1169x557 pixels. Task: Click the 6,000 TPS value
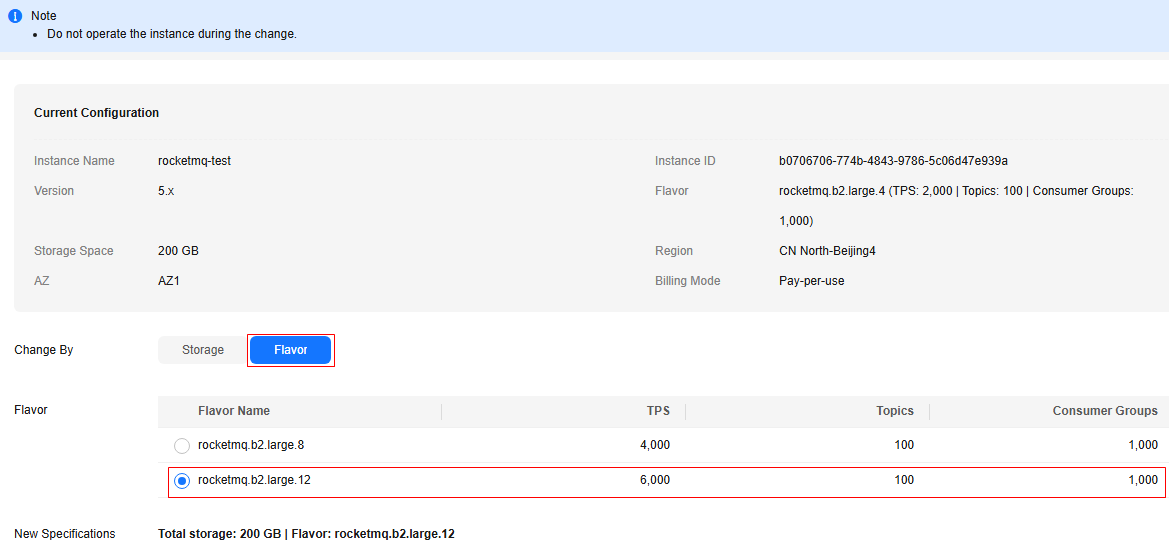655,481
